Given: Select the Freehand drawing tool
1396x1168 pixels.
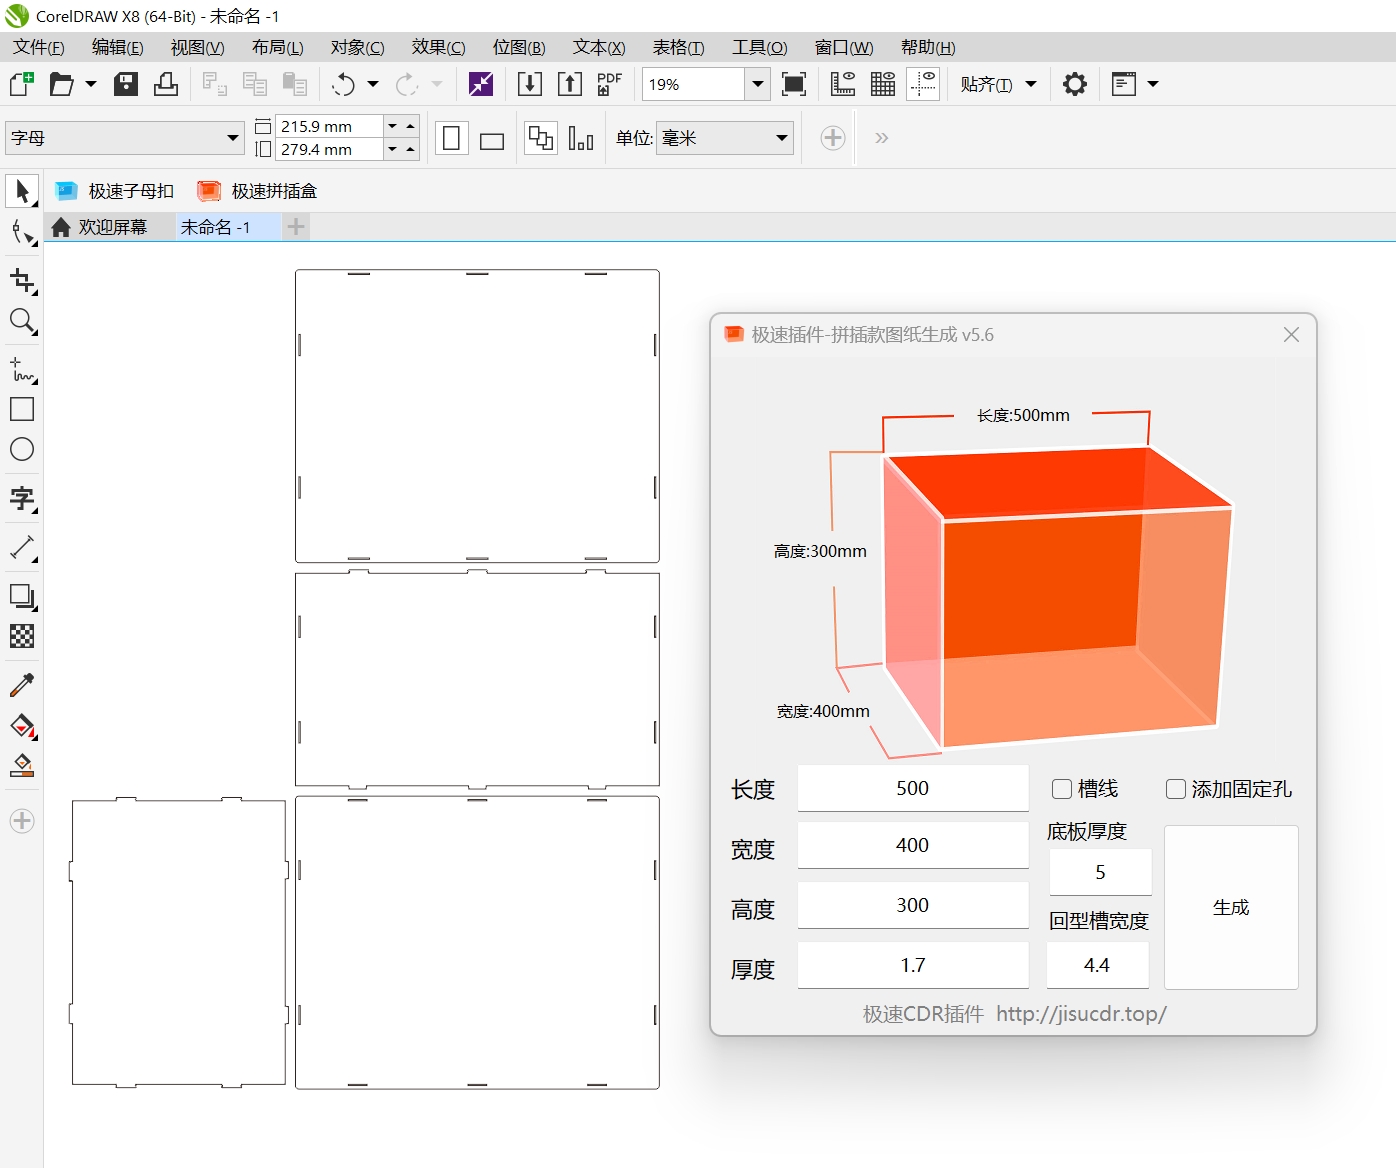Looking at the screenshot, I should (22, 369).
